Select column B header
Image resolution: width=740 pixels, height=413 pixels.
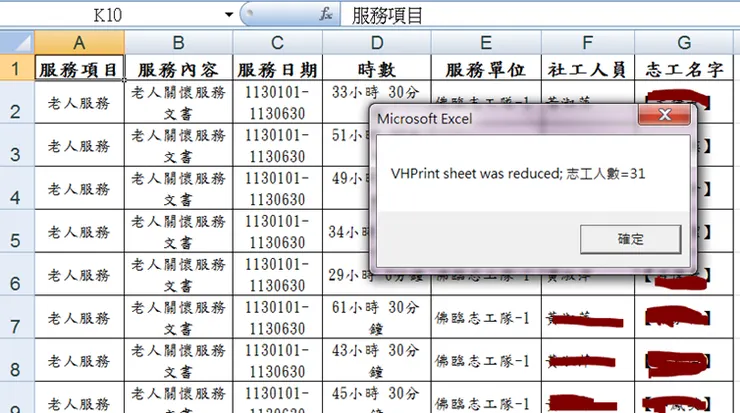(178, 43)
